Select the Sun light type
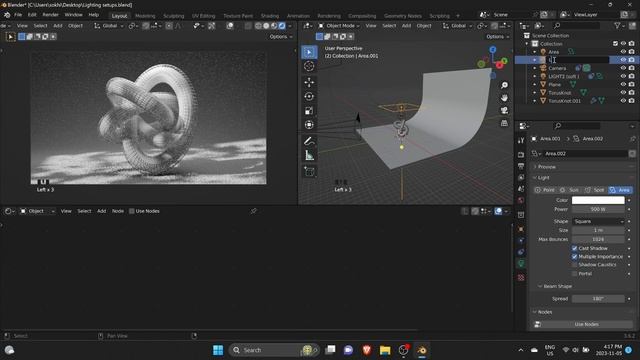The height and width of the screenshot is (360, 640). (x=570, y=190)
